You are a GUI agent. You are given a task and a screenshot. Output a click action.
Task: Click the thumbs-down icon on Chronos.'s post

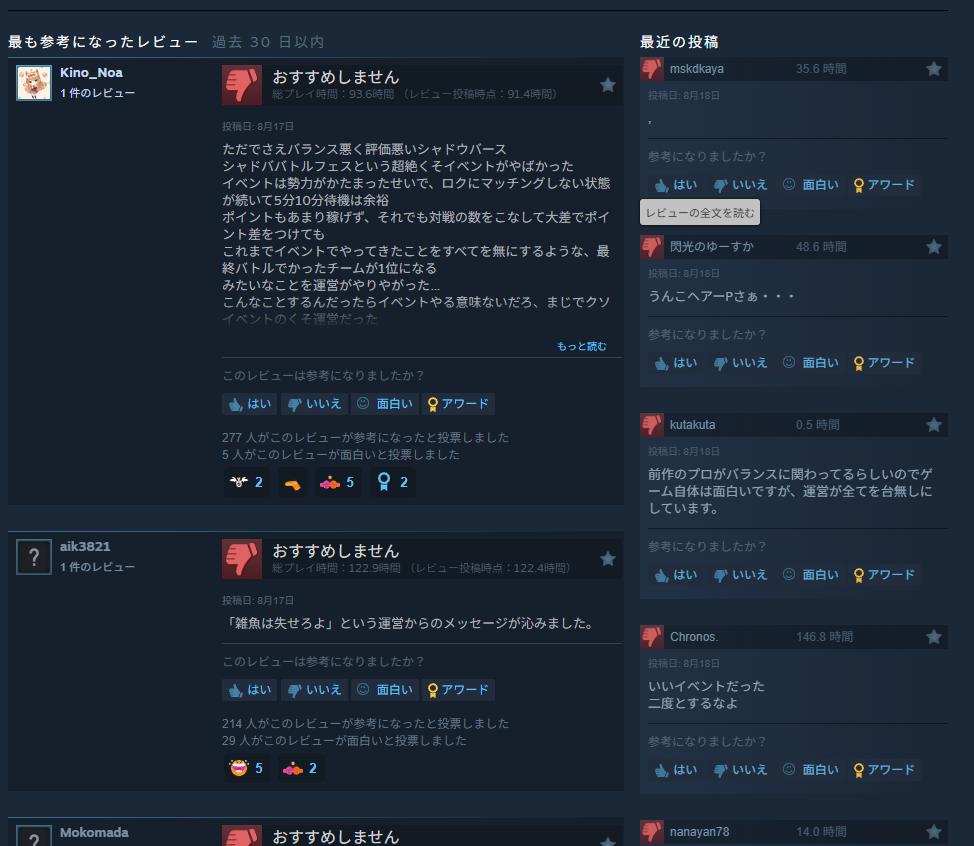click(x=652, y=637)
